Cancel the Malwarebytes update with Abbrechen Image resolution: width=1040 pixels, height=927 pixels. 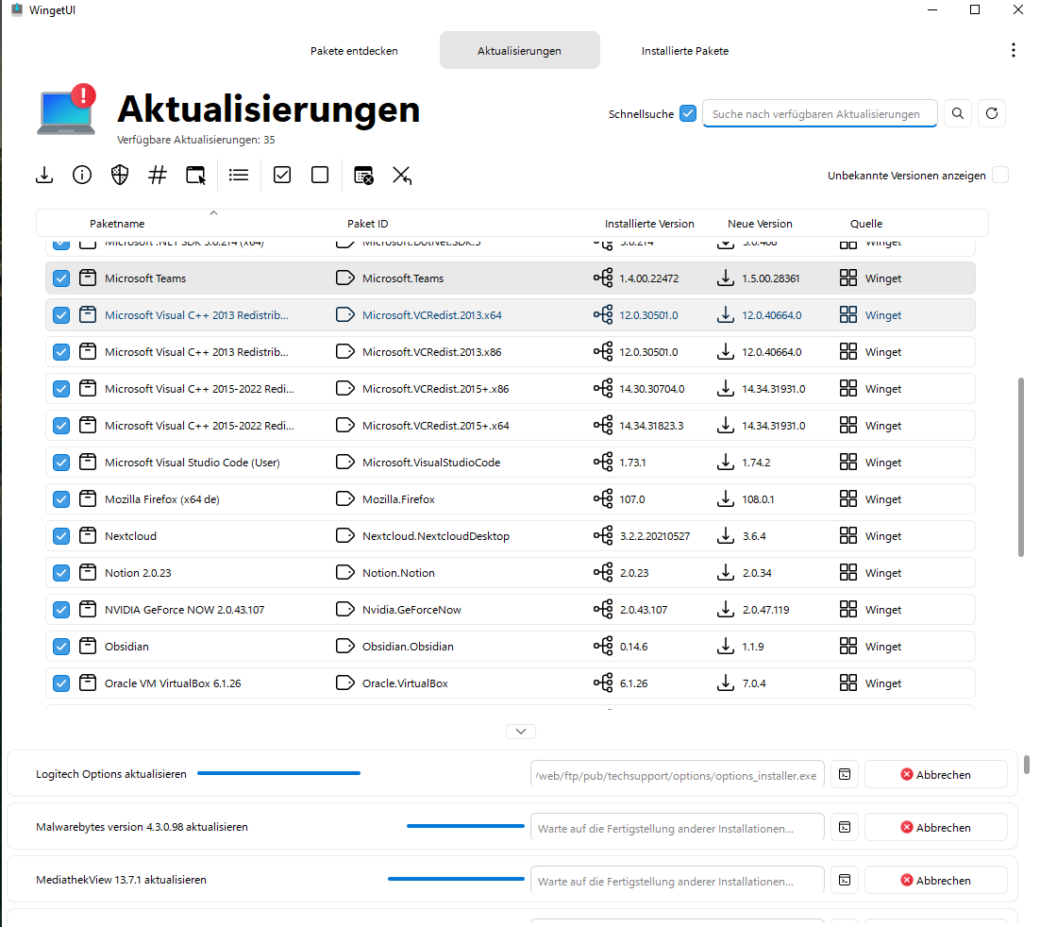click(x=935, y=826)
